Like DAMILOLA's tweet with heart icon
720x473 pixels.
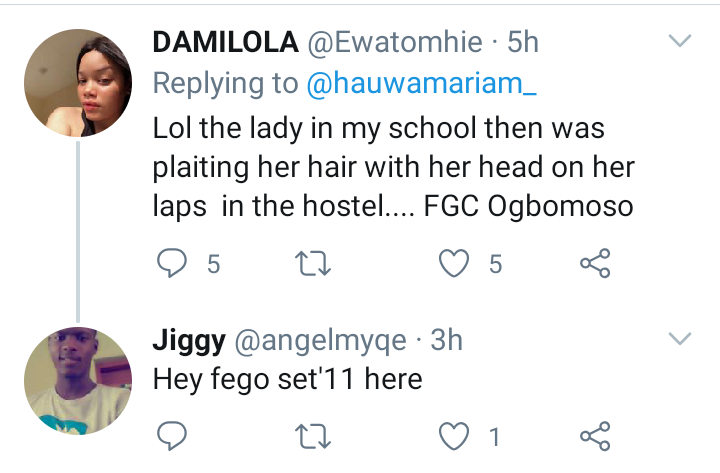[x=456, y=263]
